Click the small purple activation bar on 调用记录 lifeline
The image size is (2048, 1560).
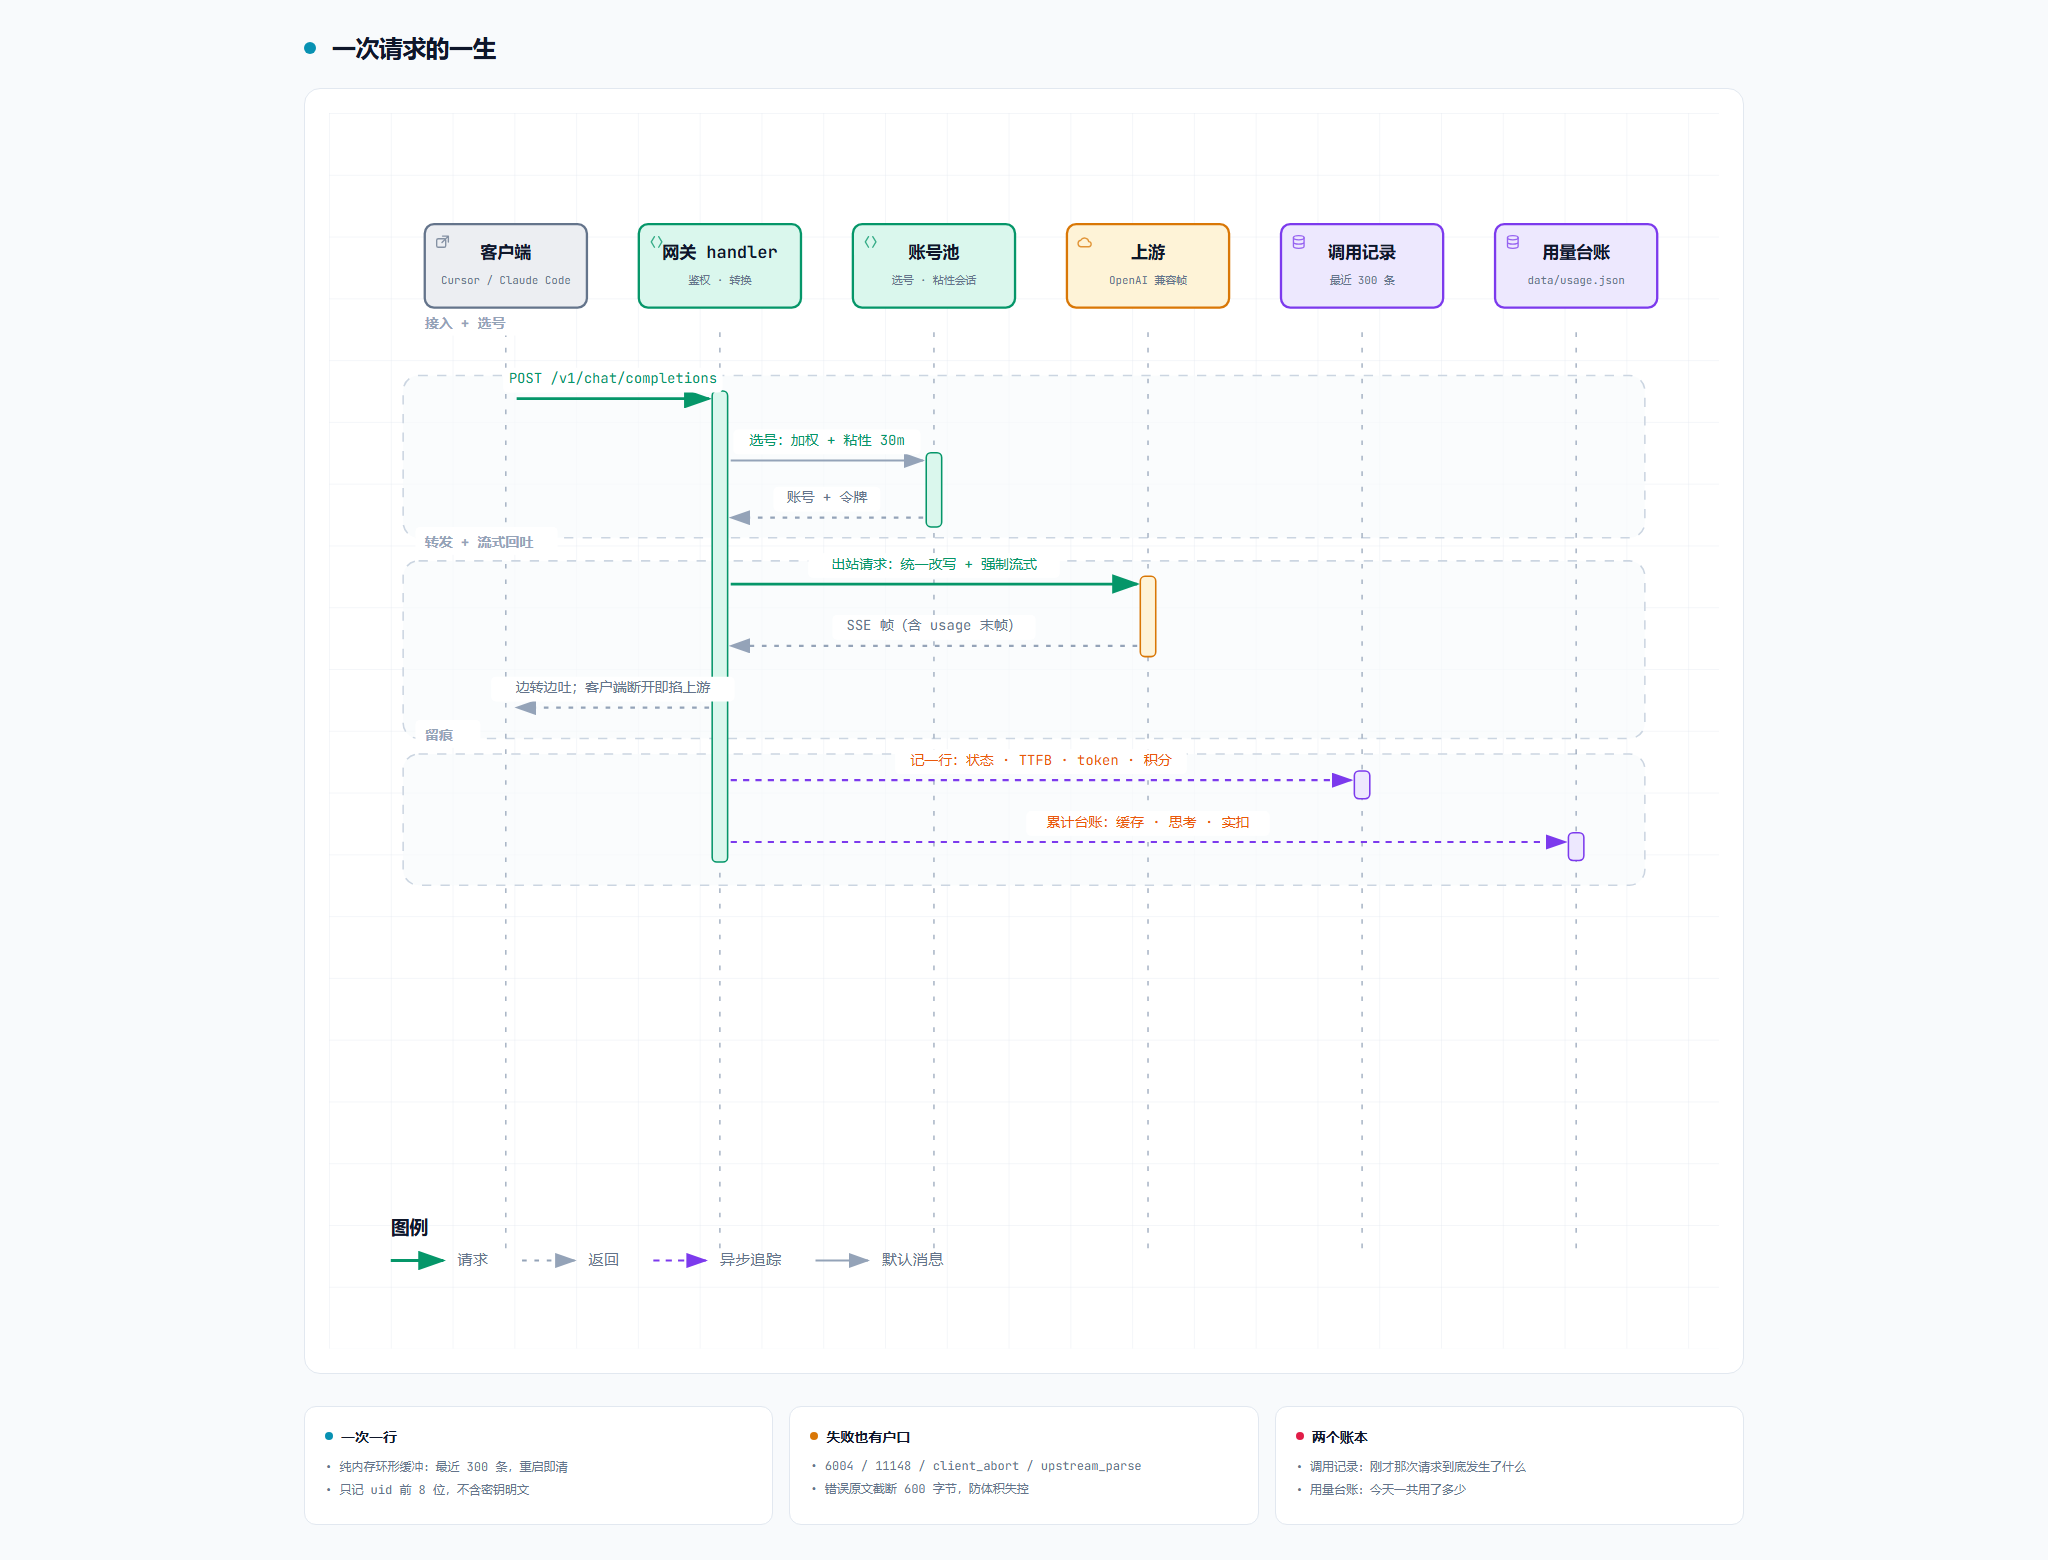pyautogui.click(x=1362, y=785)
